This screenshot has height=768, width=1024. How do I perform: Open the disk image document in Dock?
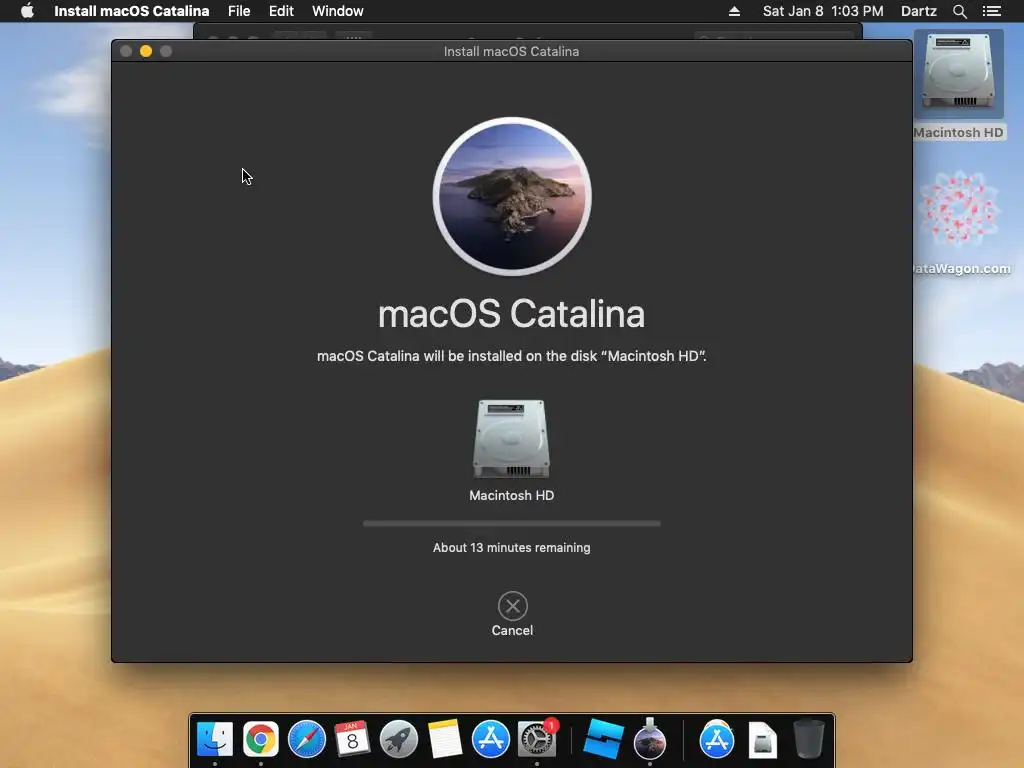(x=763, y=739)
